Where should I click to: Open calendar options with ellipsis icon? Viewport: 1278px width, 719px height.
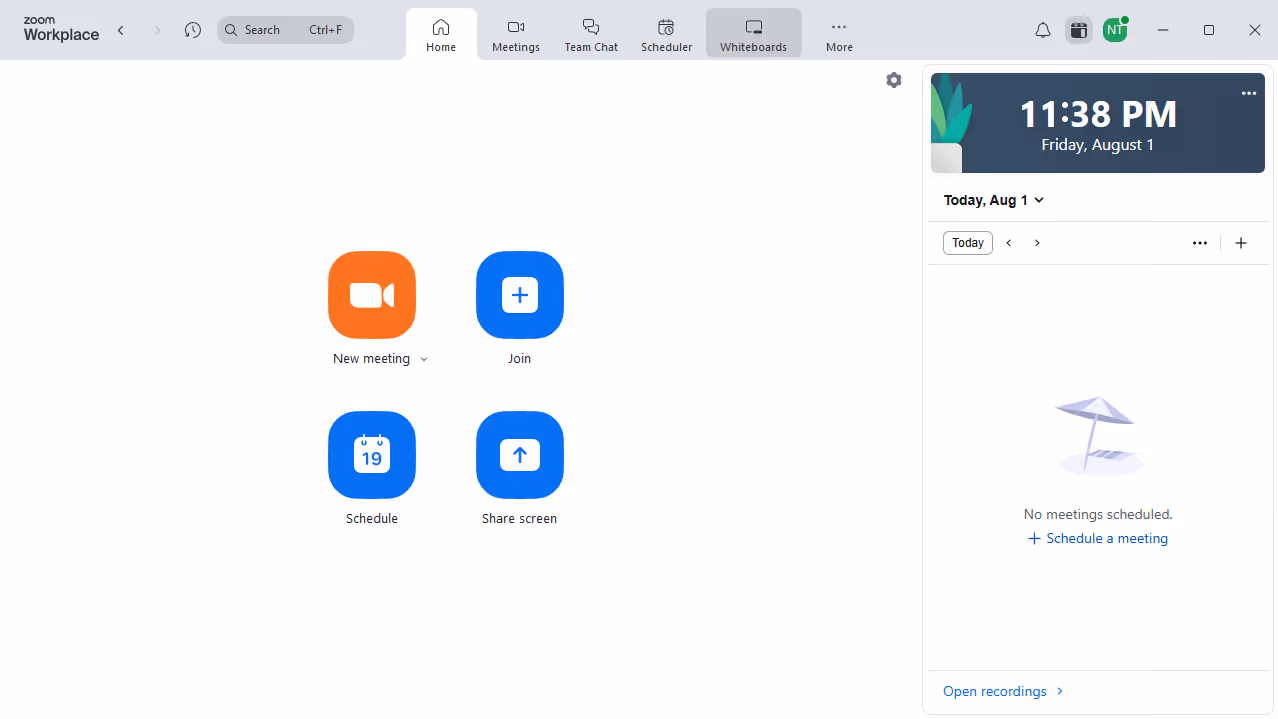click(x=1199, y=242)
